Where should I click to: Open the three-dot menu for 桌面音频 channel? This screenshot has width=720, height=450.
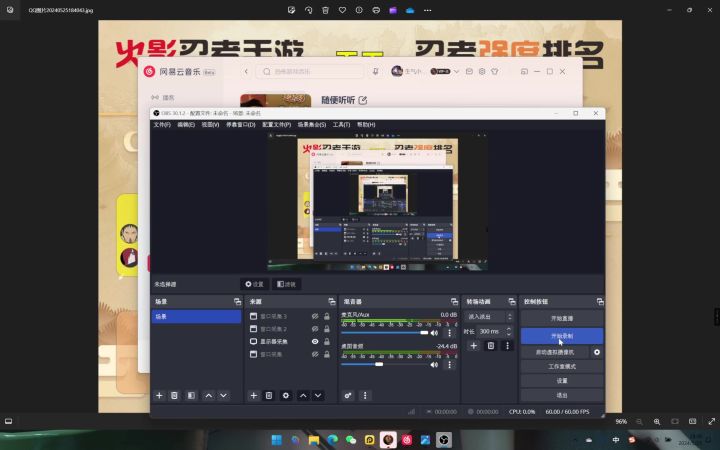450,365
